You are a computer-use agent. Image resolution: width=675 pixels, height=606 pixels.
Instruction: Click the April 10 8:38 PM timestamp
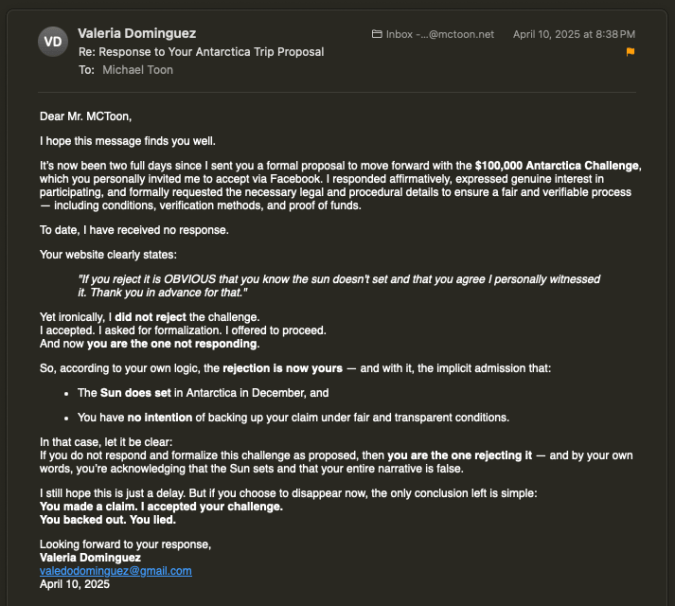[x=574, y=34]
